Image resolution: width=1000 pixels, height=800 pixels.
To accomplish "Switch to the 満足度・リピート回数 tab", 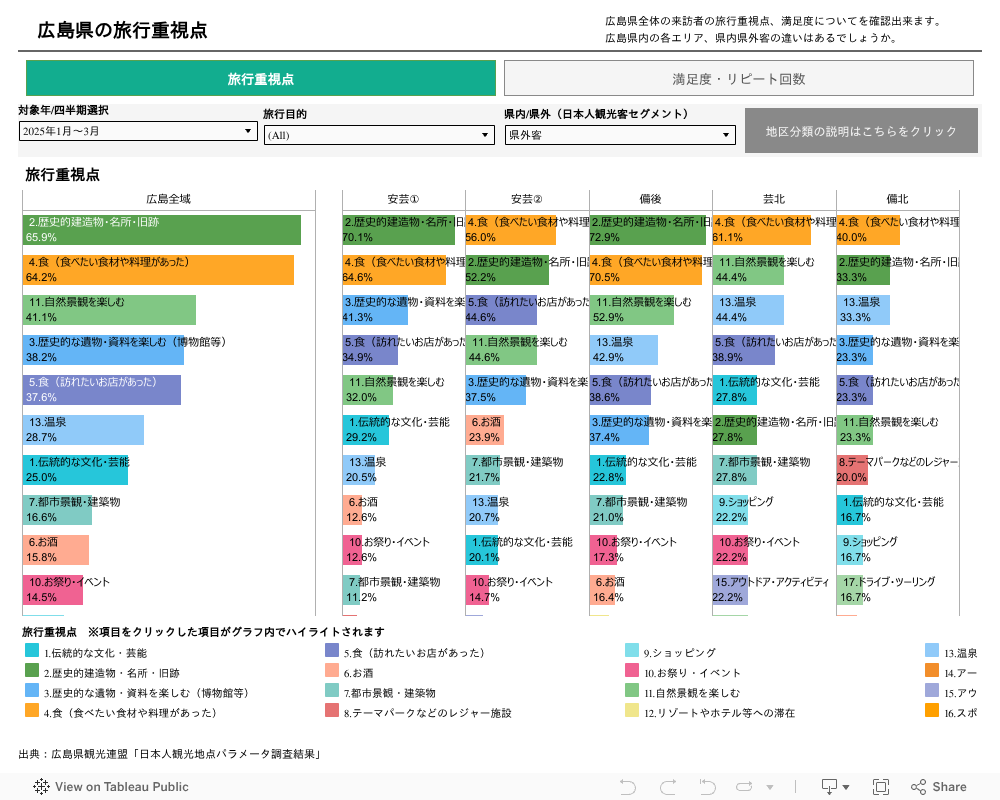I will (738, 79).
